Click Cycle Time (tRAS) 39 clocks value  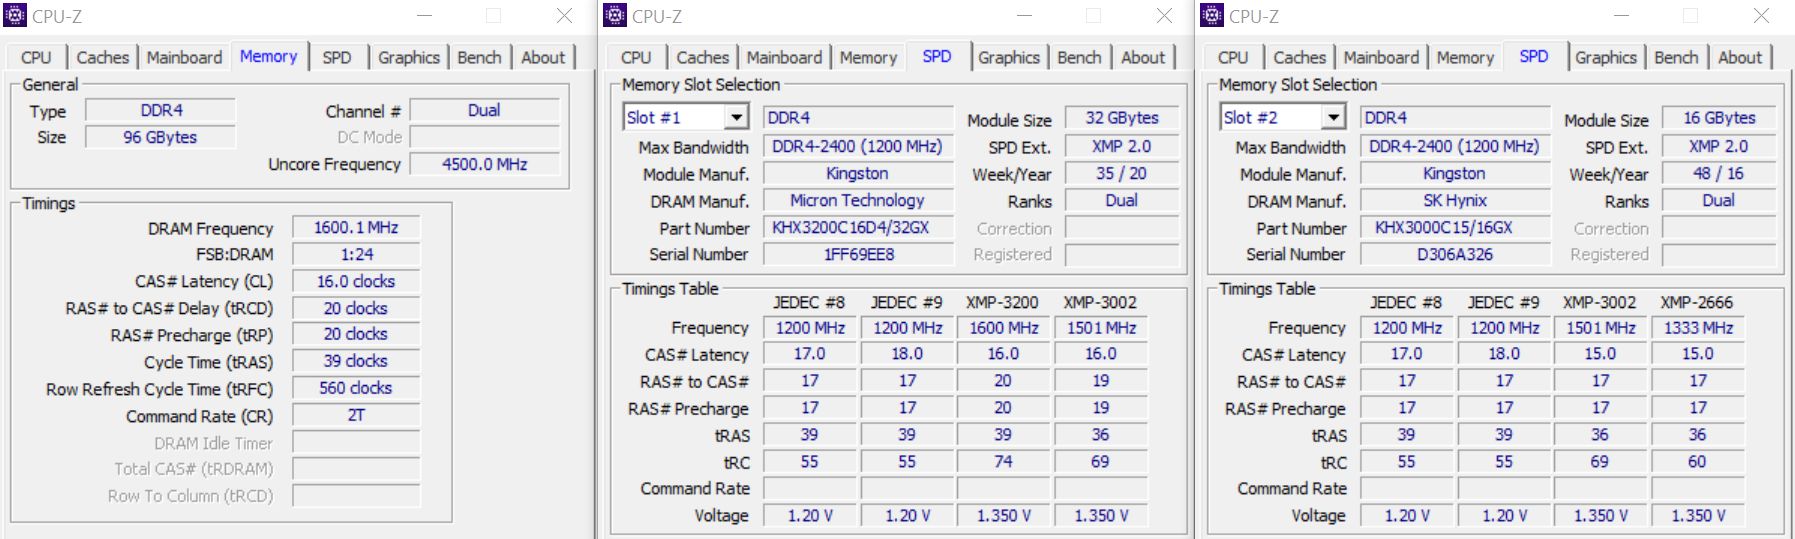click(x=356, y=361)
